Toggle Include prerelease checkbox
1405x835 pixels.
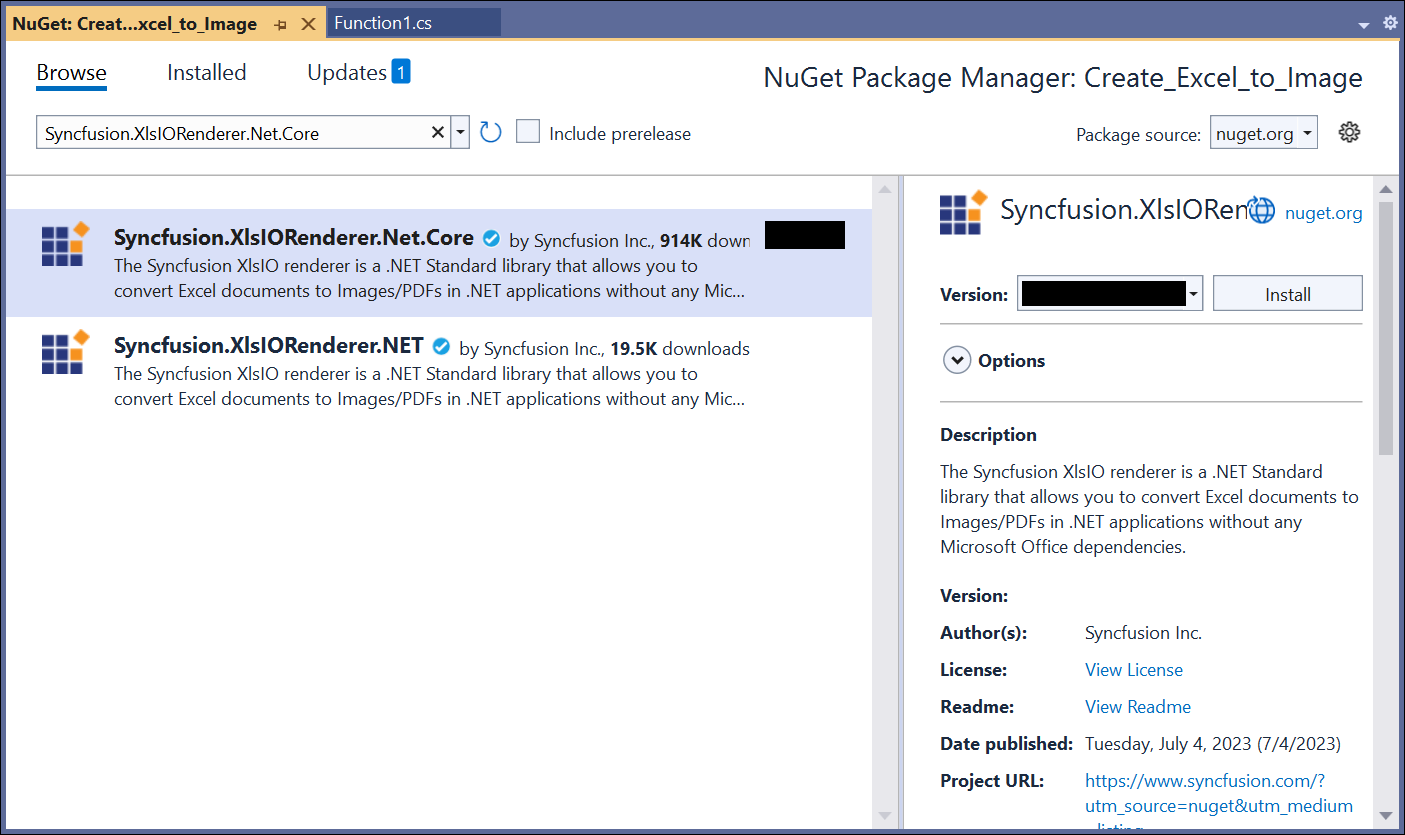click(x=528, y=132)
